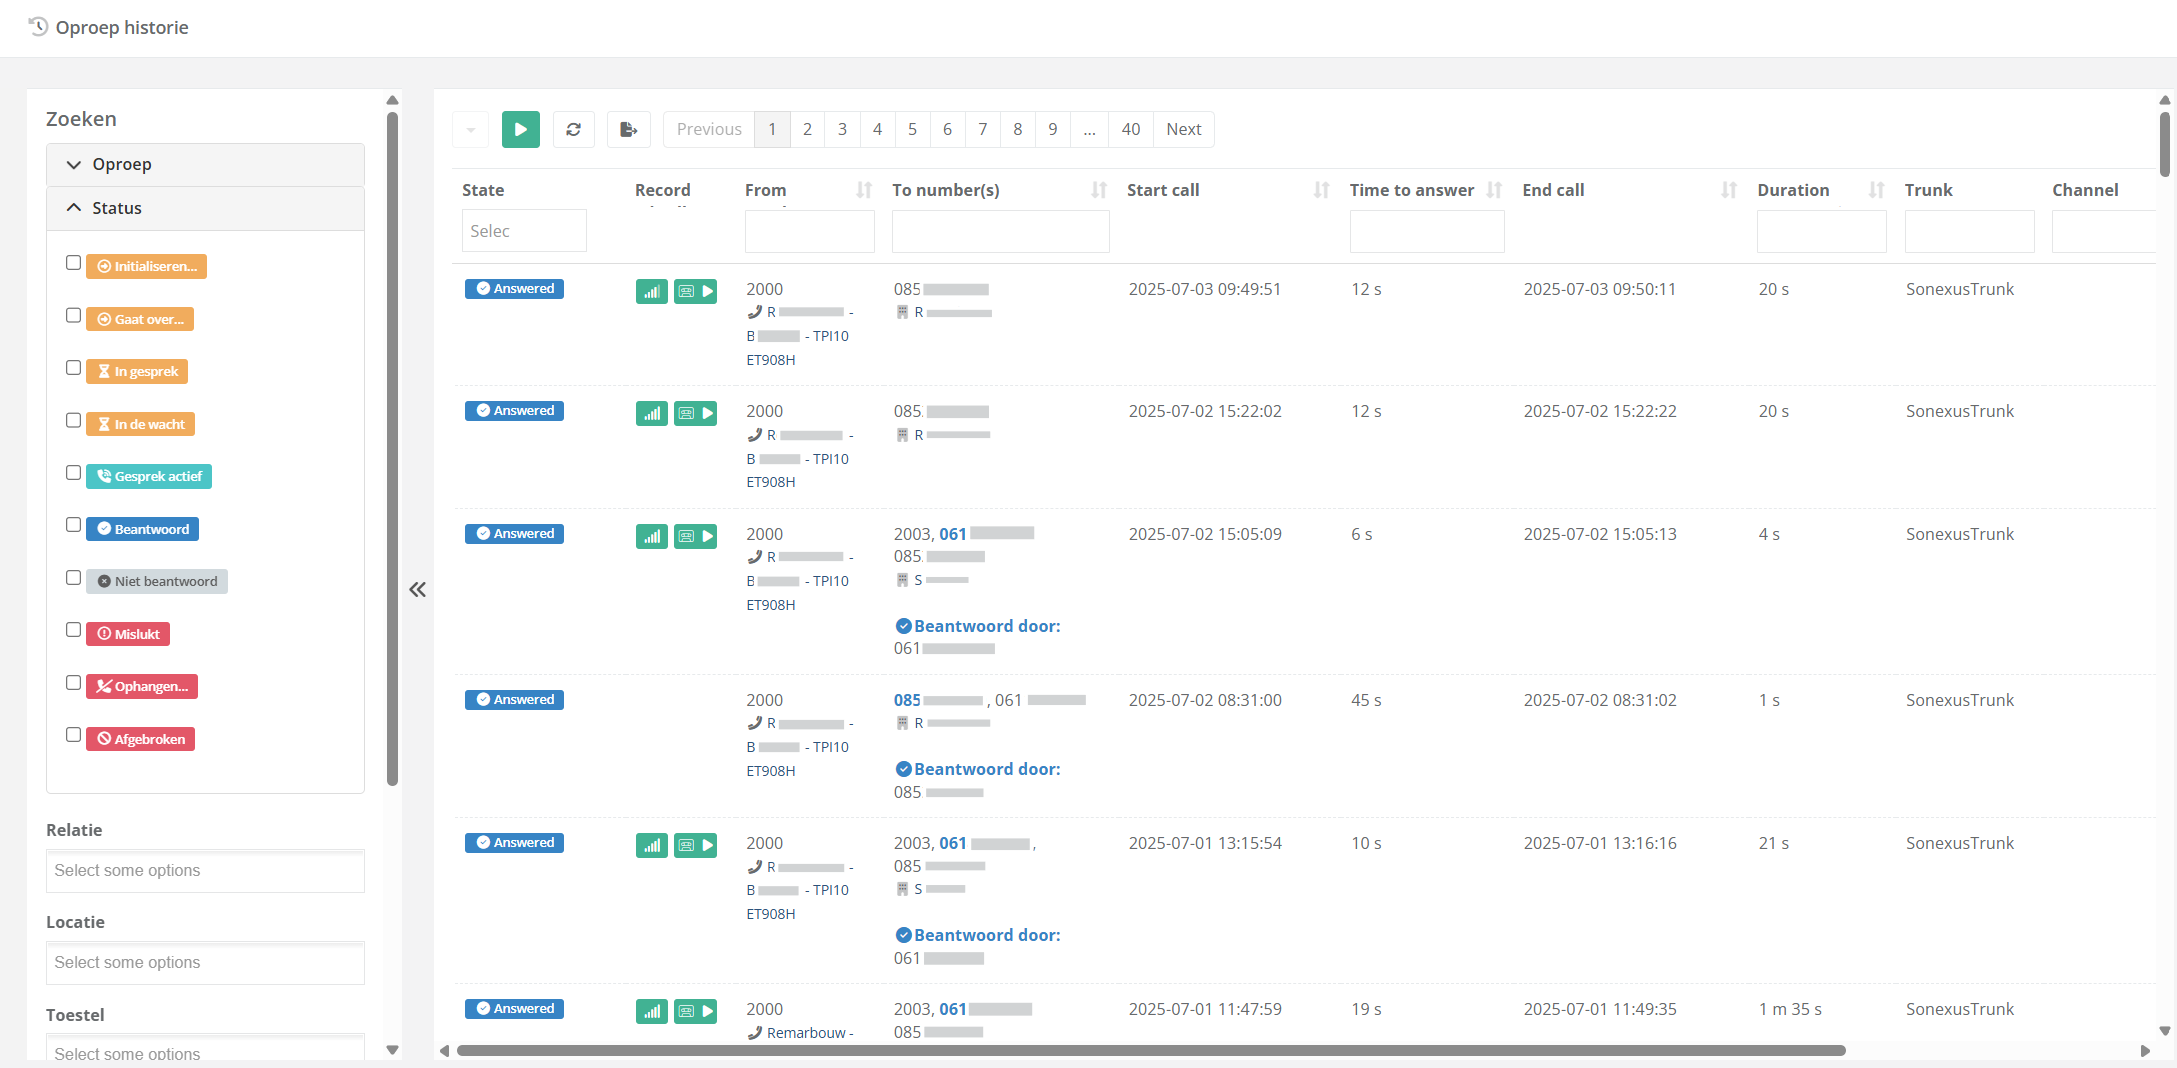The height and width of the screenshot is (1068, 2177).
Task: Click sort icon on Duration column
Action: [1876, 190]
